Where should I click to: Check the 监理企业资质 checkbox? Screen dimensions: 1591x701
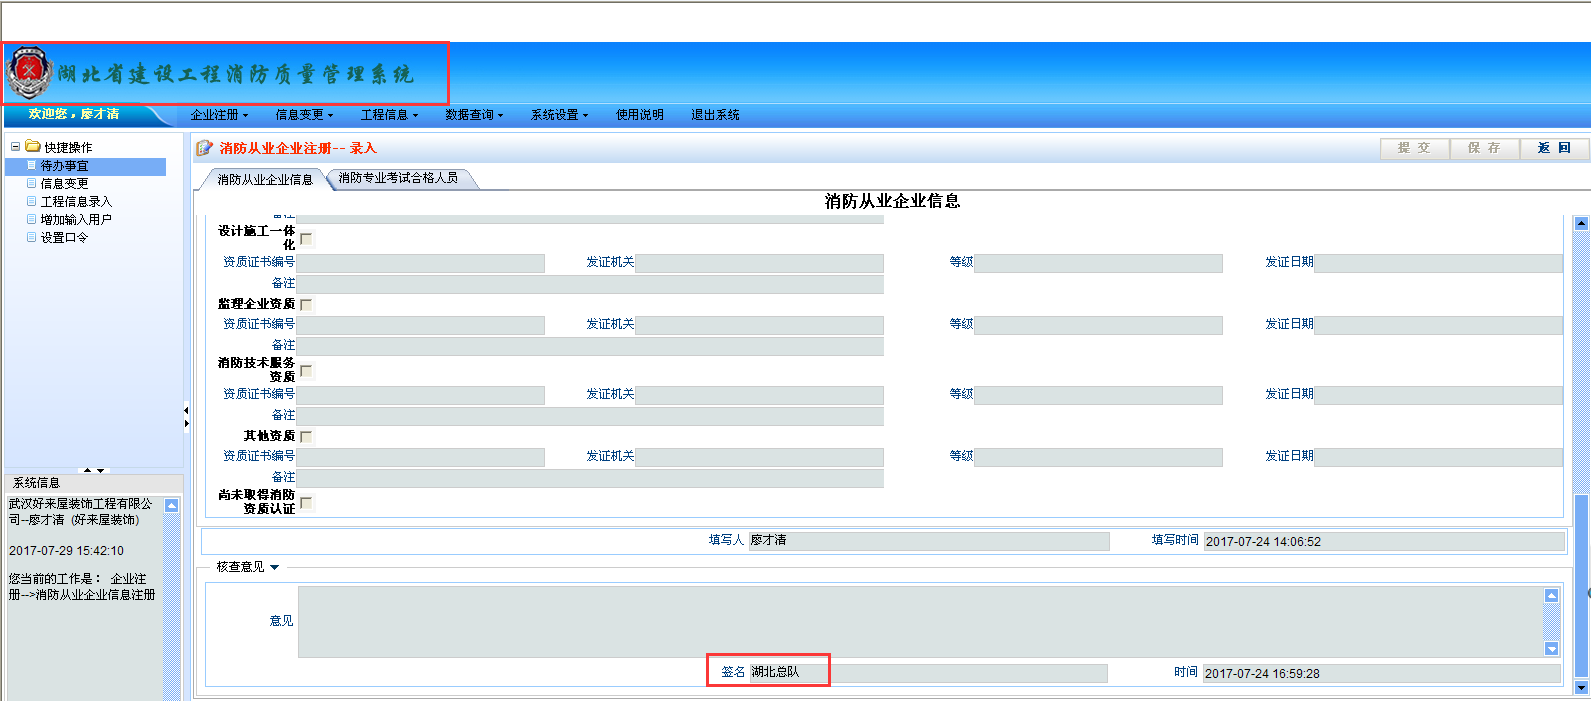click(307, 305)
